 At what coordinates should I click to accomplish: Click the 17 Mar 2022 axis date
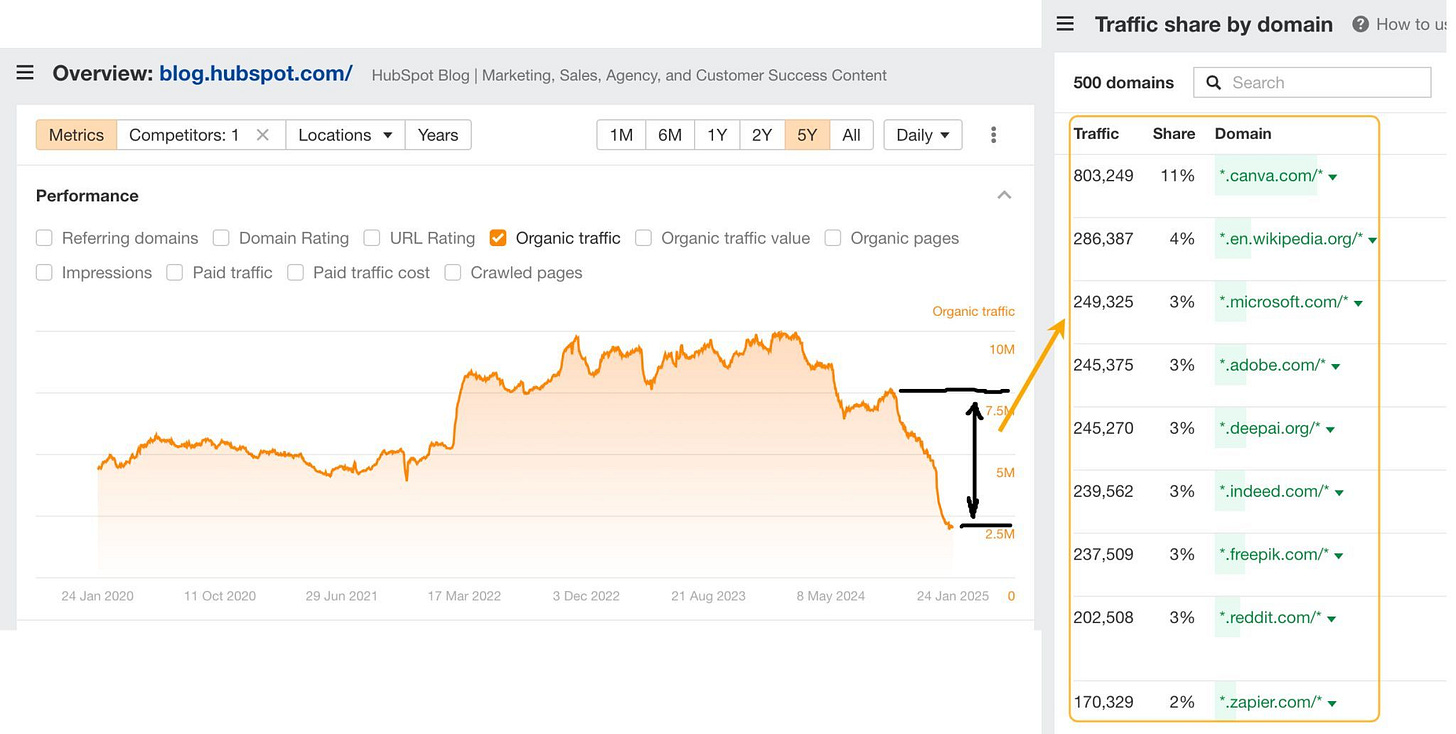(x=464, y=596)
